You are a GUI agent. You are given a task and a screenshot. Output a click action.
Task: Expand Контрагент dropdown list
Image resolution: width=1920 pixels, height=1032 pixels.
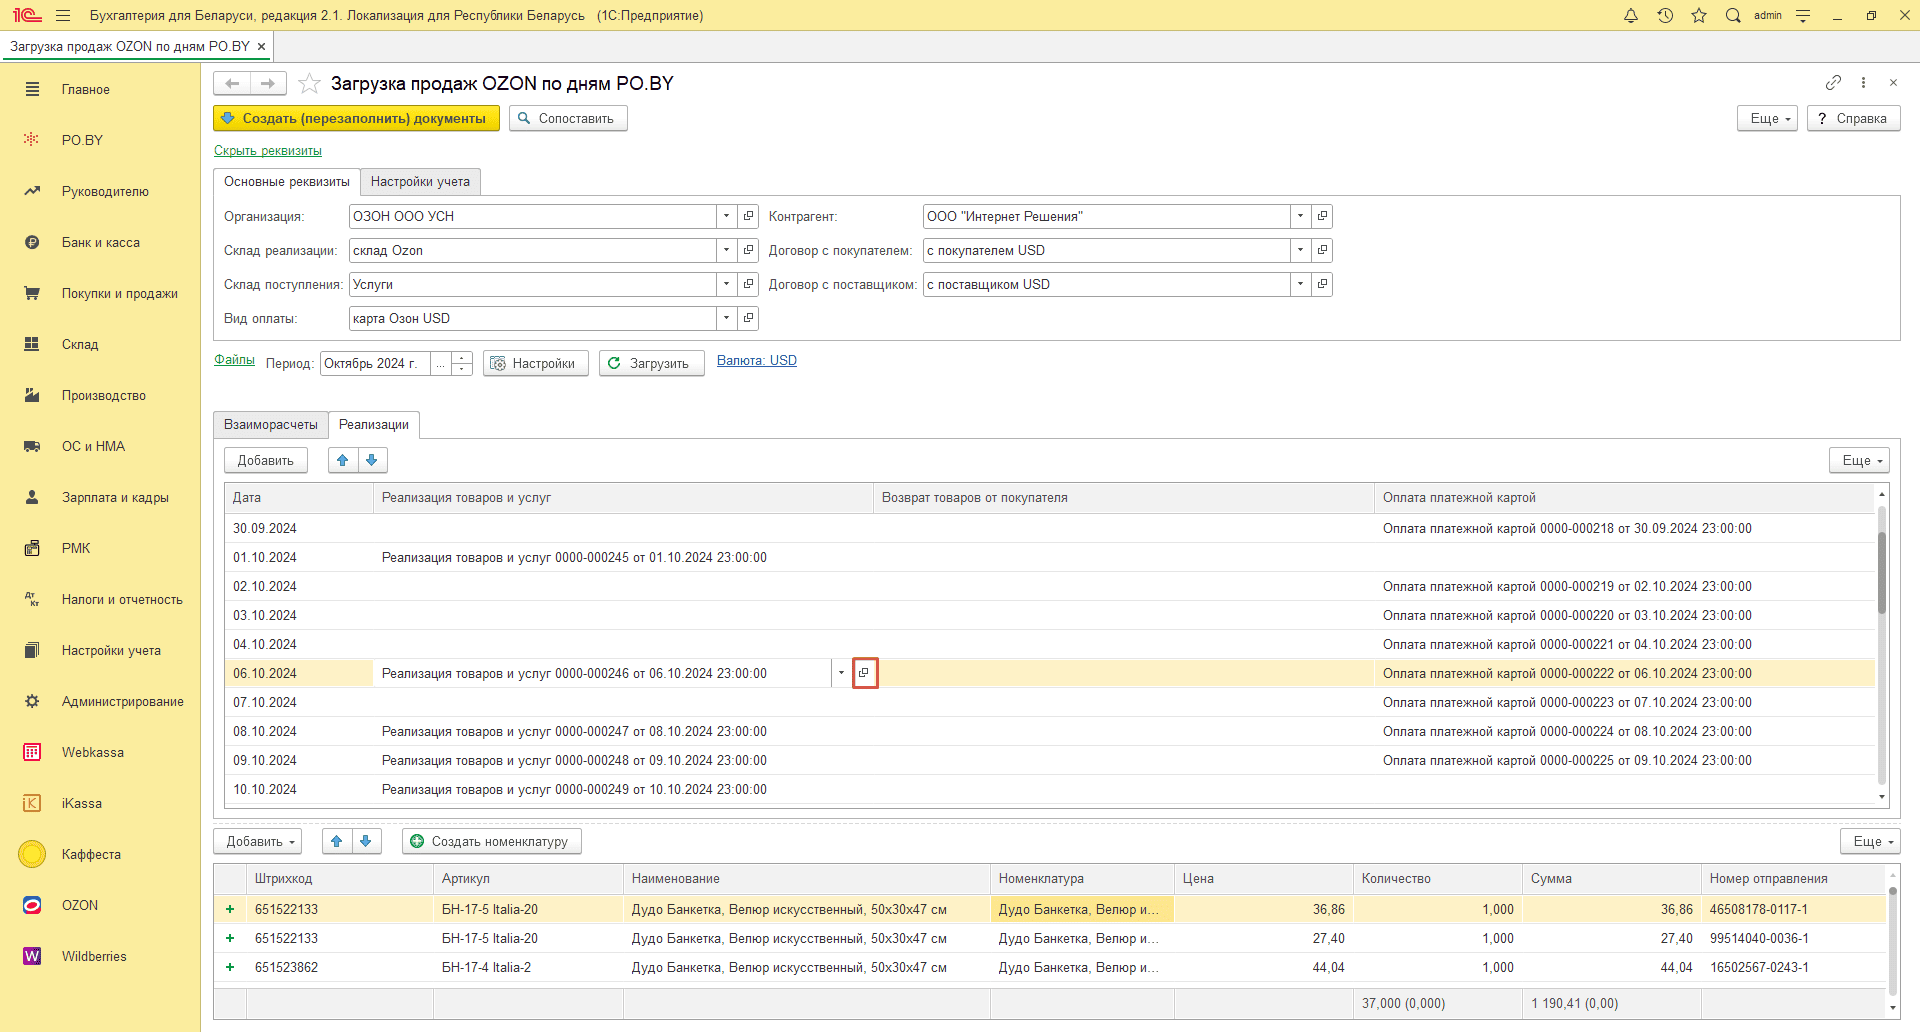1301,216
